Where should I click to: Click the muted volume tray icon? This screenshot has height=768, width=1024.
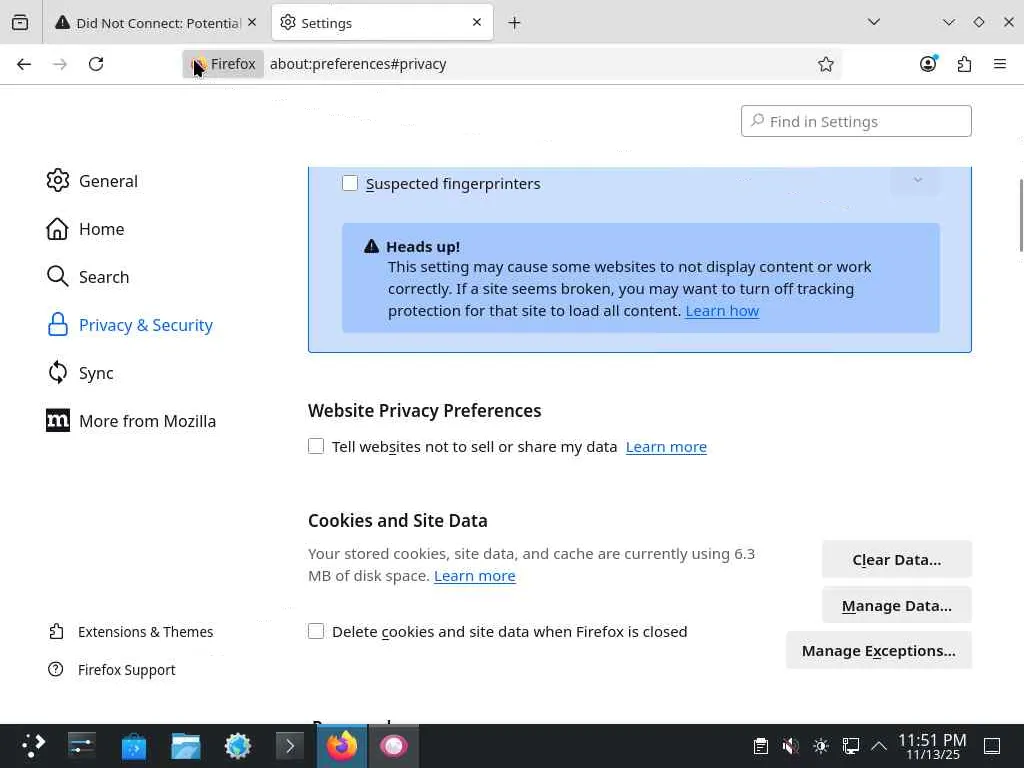(790, 746)
